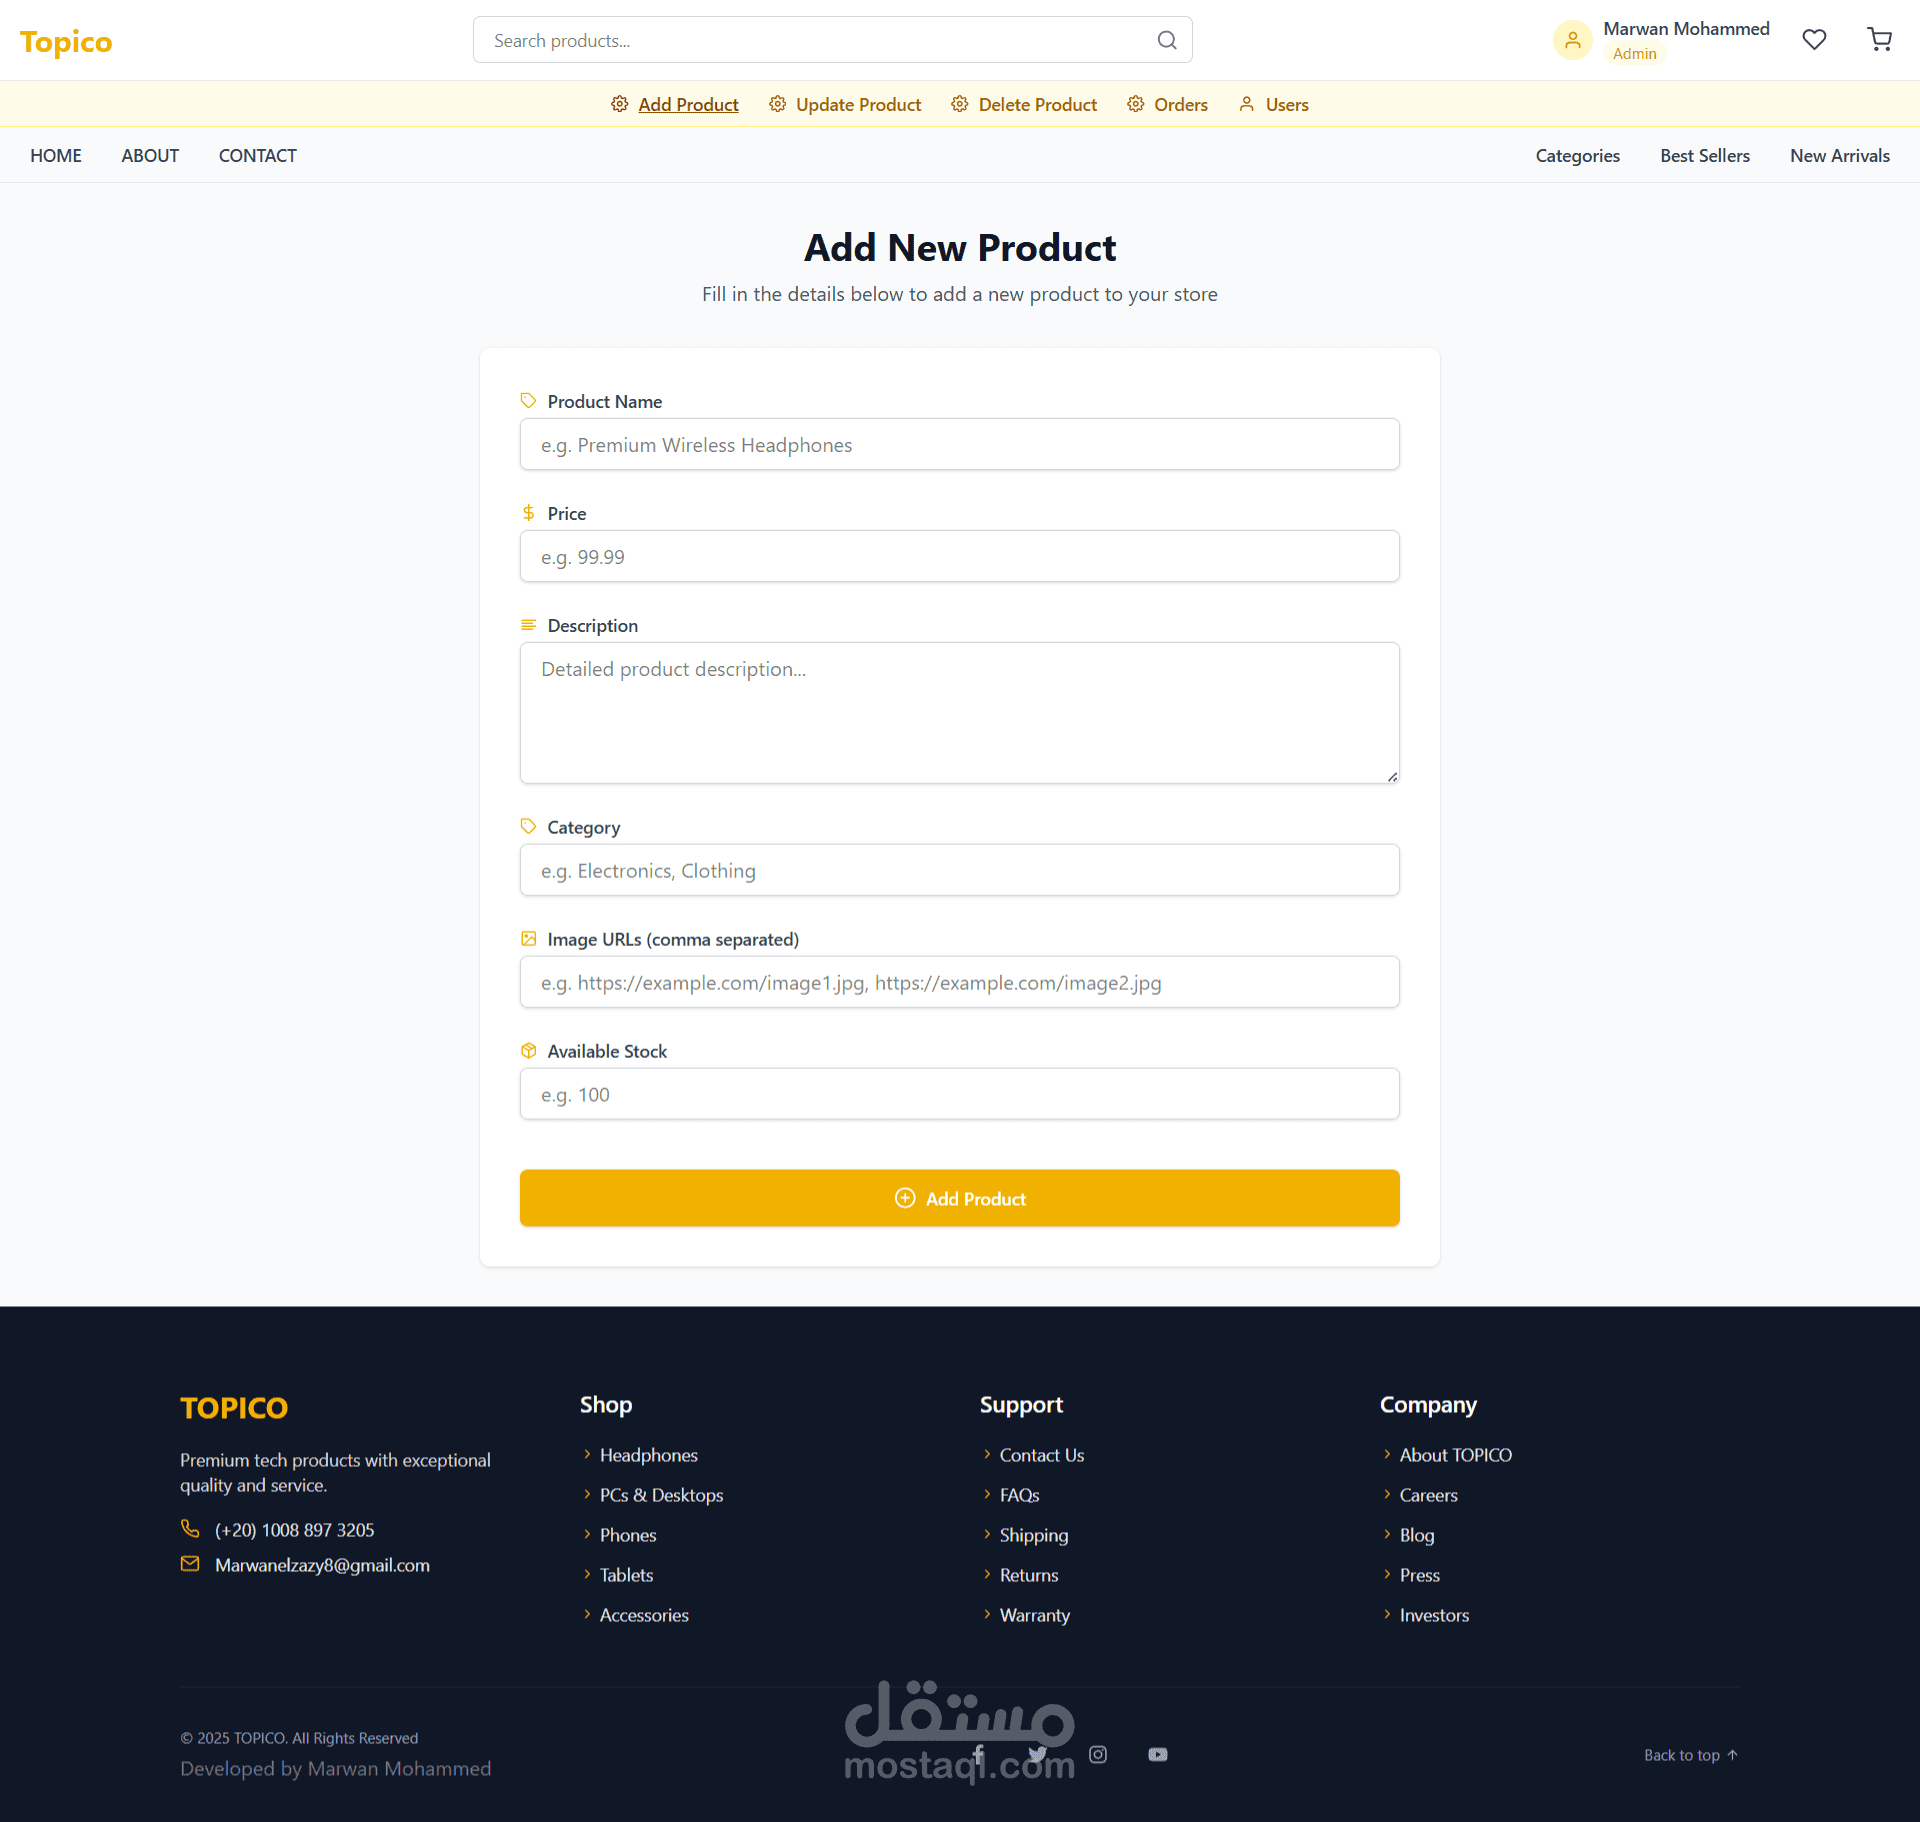Open the wishlist heart icon

[1814, 40]
